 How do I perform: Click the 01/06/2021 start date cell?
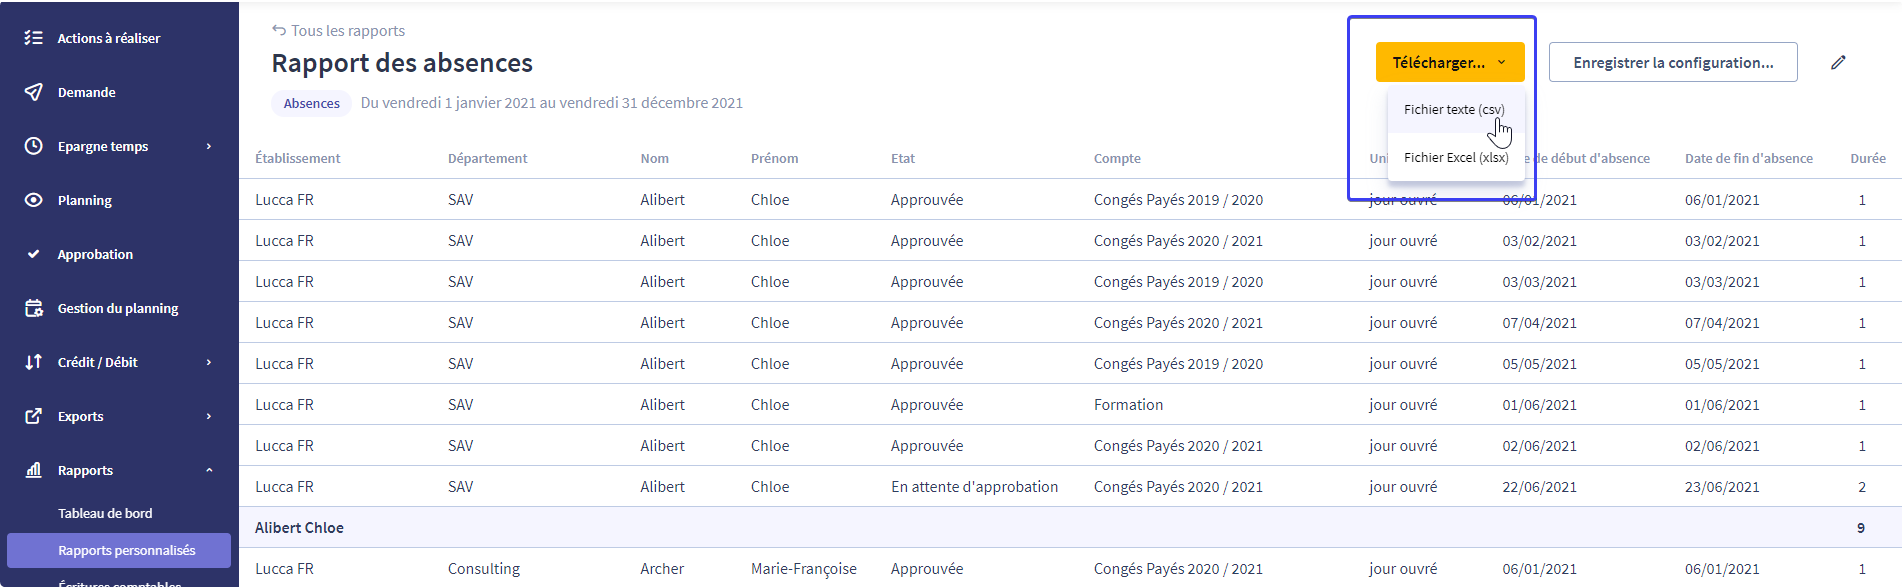coord(1539,404)
